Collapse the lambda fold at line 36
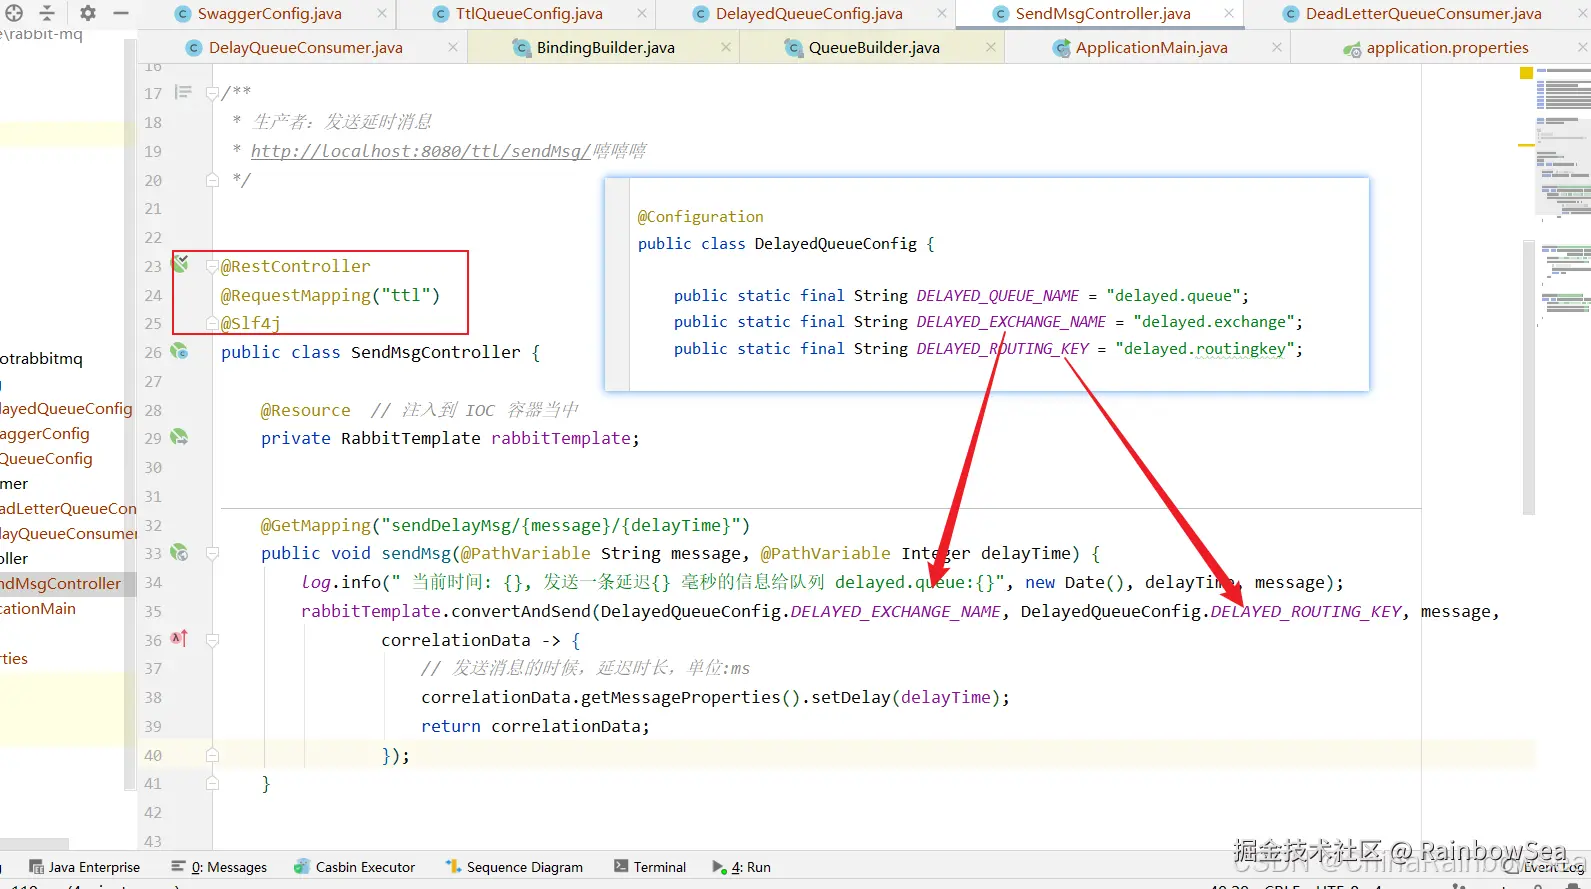This screenshot has width=1591, height=889. [212, 640]
